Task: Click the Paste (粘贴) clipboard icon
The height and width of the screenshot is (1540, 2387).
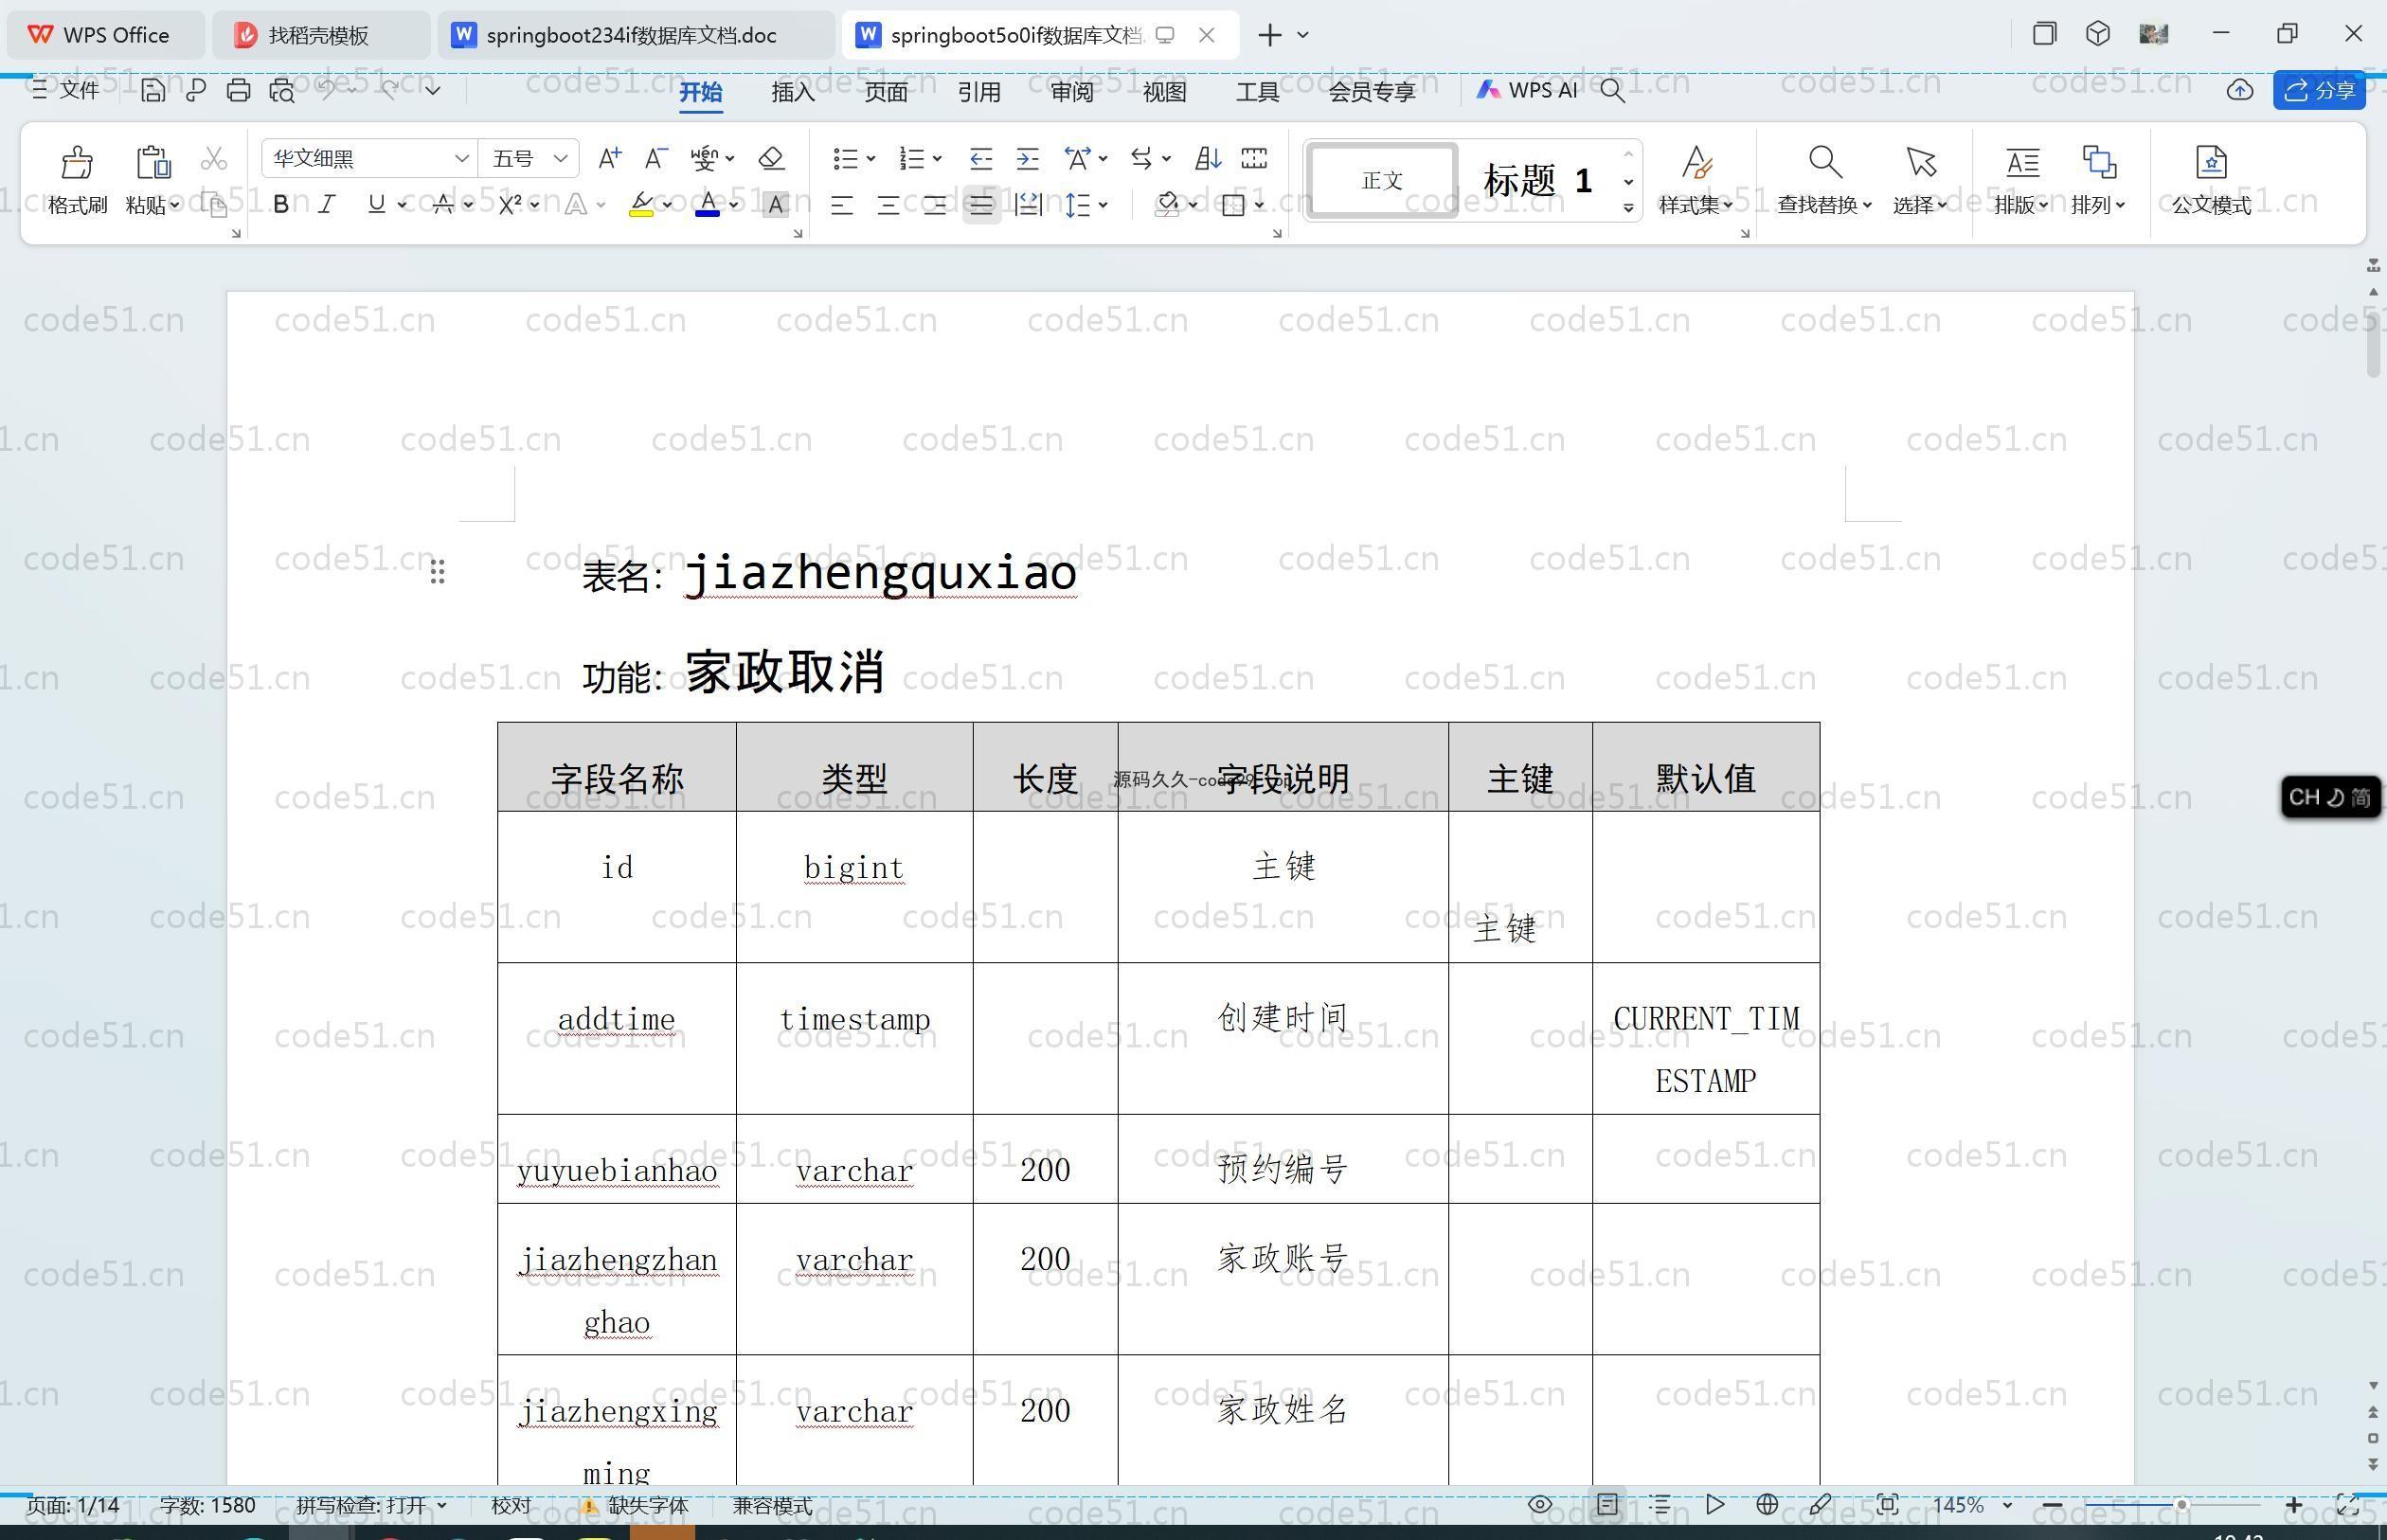Action: click(153, 162)
